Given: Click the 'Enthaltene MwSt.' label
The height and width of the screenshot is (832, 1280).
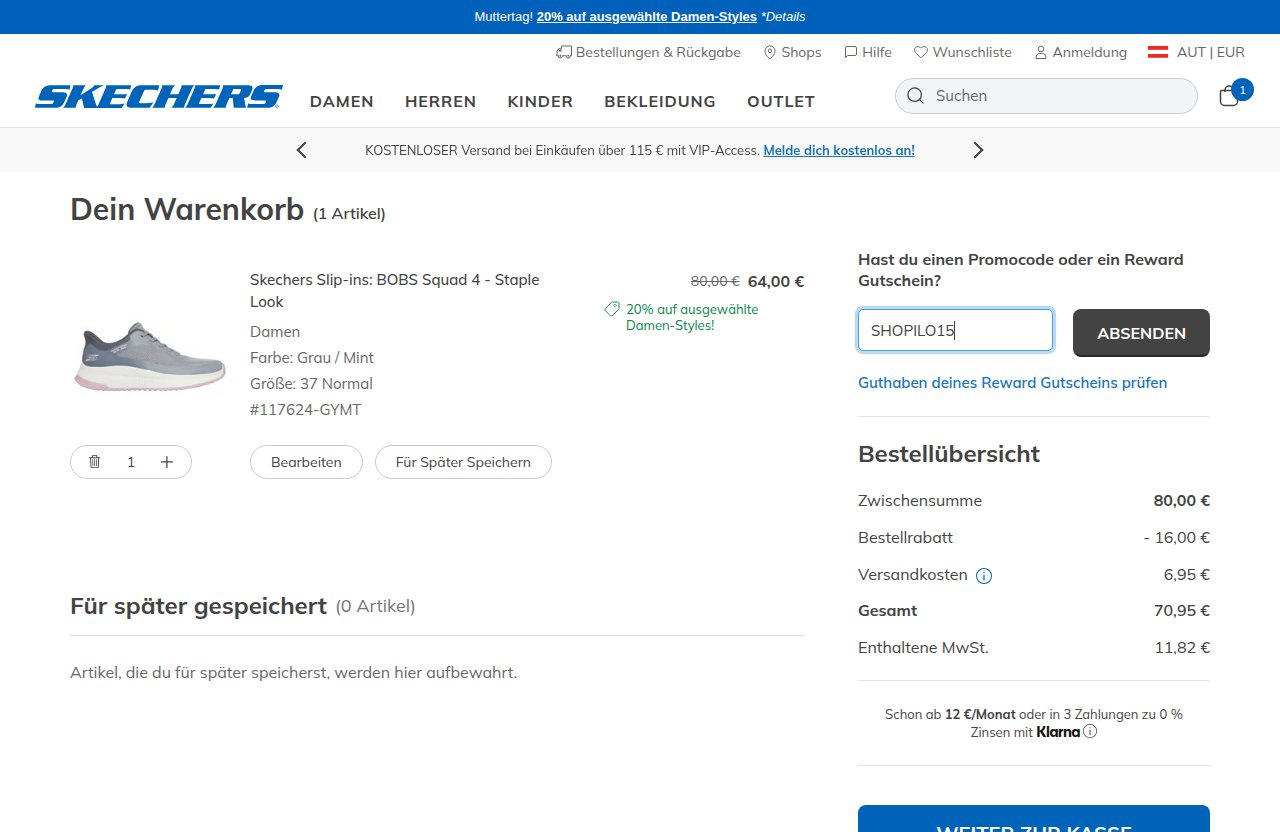Looking at the screenshot, I should tap(923, 648).
